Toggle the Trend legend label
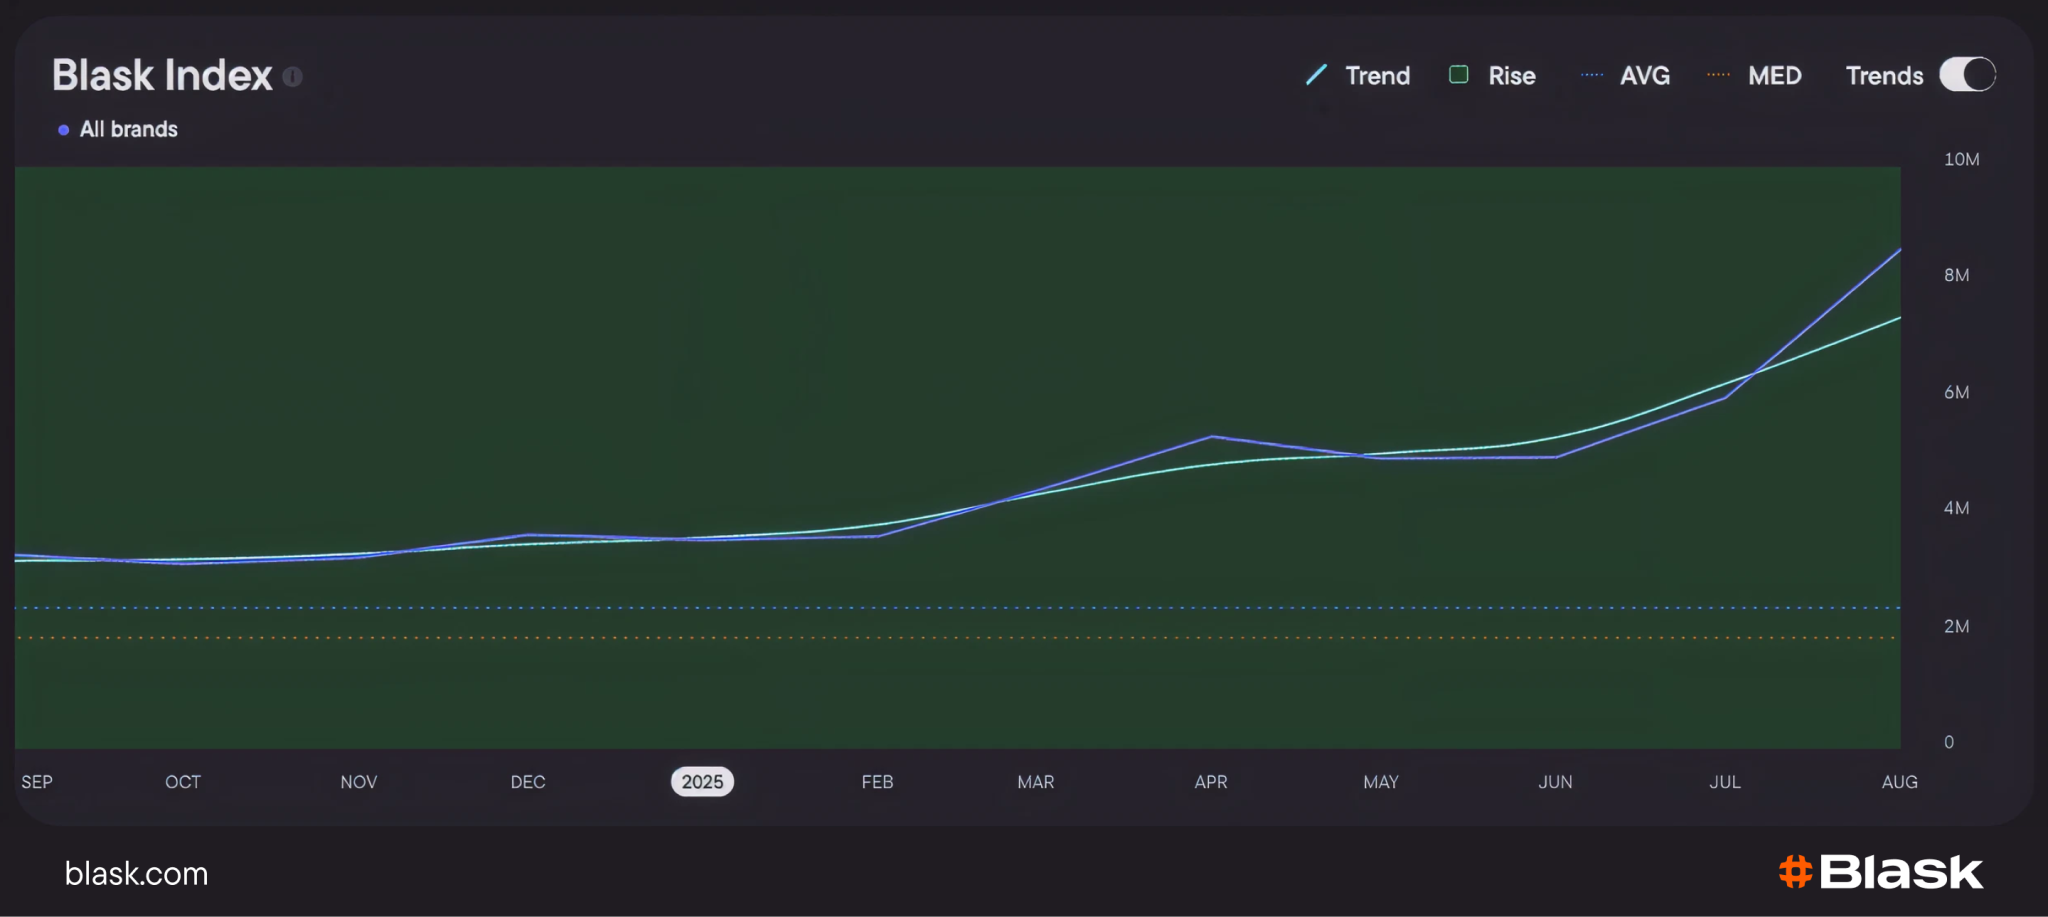 coord(1378,76)
